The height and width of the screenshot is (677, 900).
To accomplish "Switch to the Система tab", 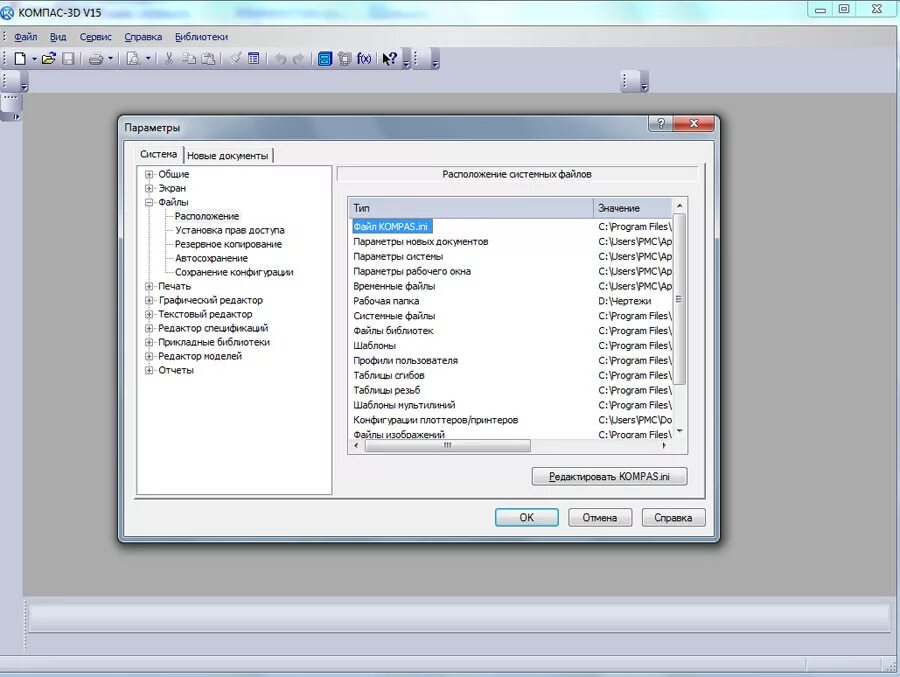I will click(x=158, y=154).
